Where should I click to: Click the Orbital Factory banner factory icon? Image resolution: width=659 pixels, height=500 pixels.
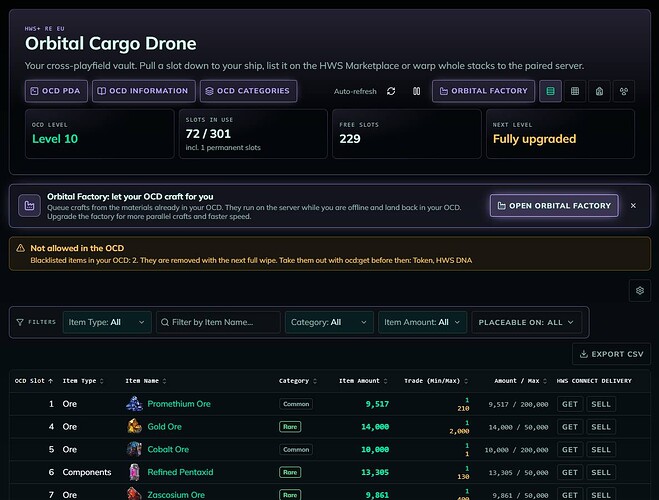pos(29,206)
